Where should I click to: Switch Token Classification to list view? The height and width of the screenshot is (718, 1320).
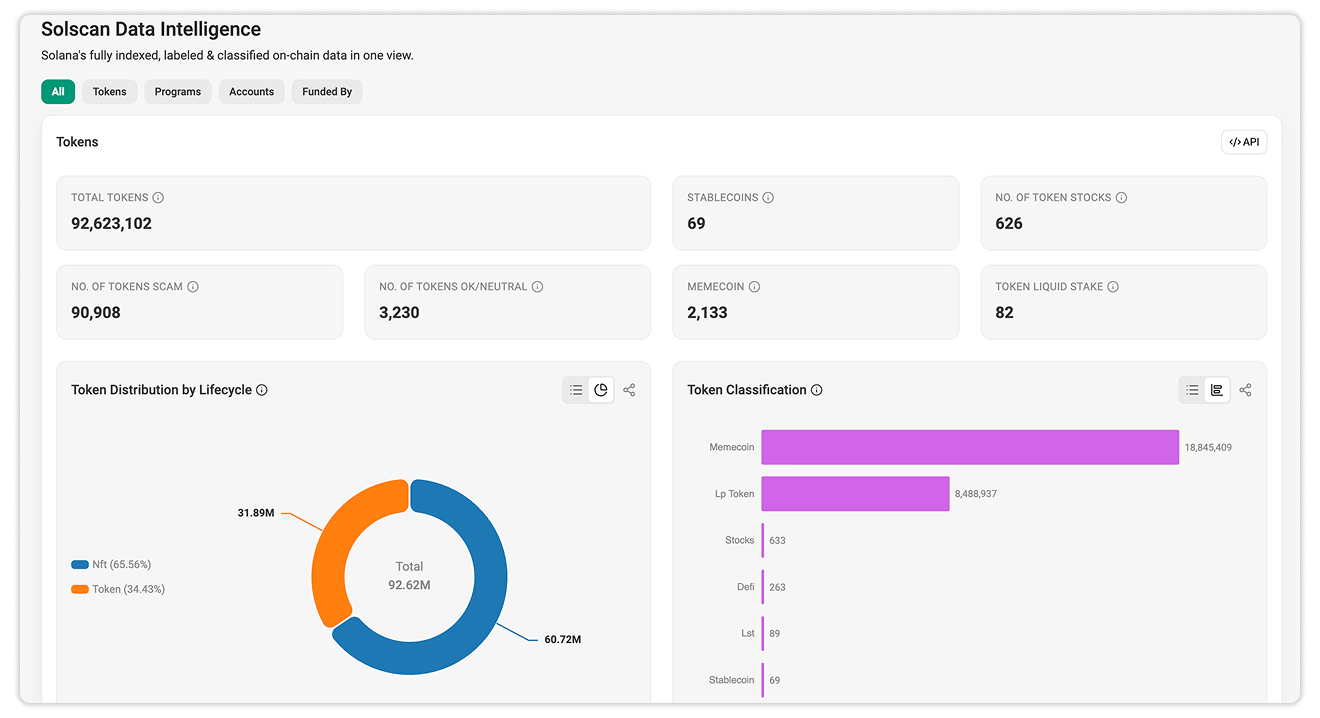click(1192, 390)
